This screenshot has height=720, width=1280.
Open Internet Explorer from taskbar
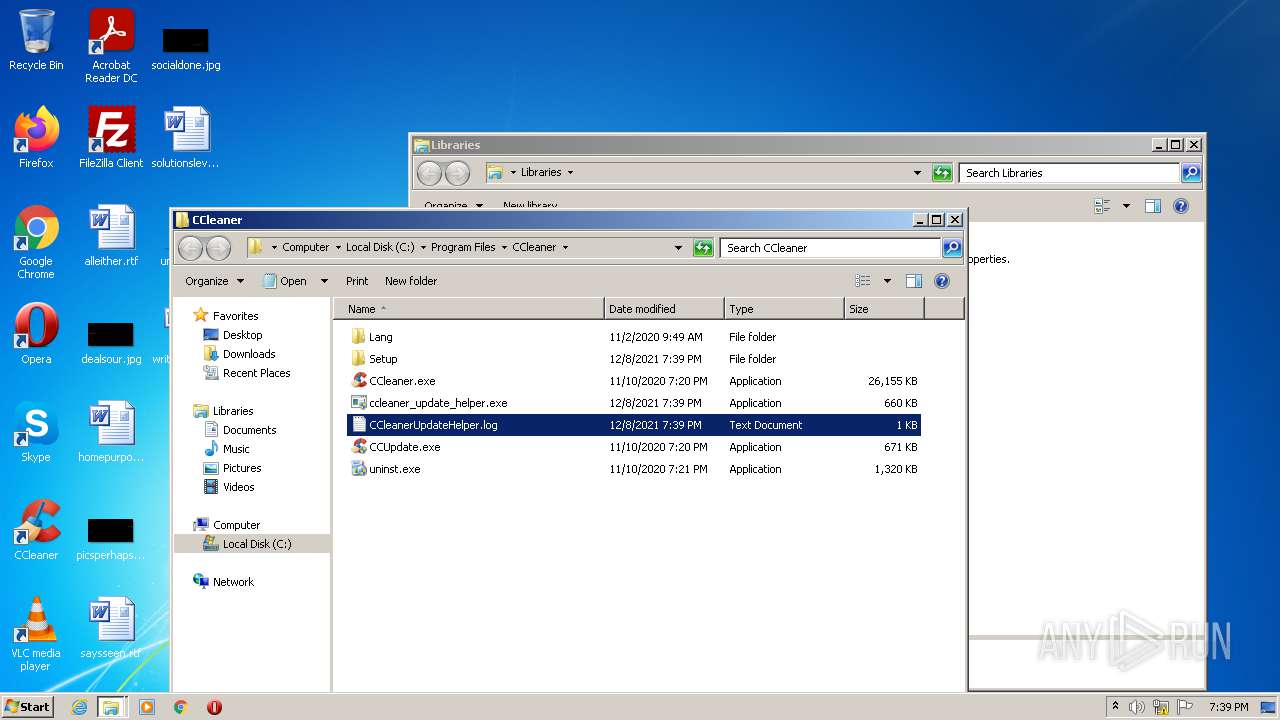click(79, 707)
